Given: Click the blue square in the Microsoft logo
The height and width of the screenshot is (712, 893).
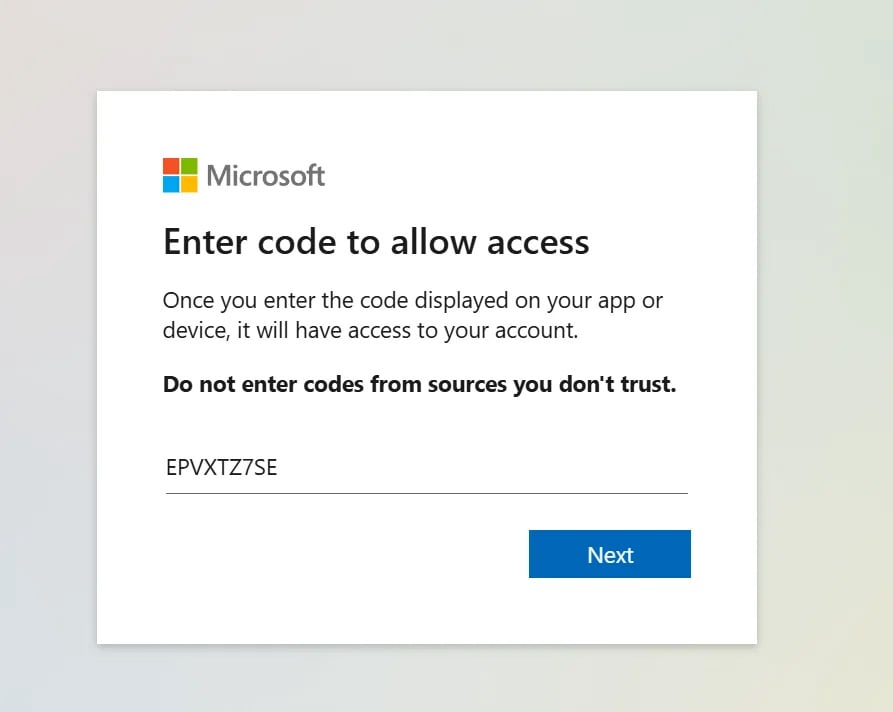Looking at the screenshot, I should pyautogui.click(x=169, y=182).
